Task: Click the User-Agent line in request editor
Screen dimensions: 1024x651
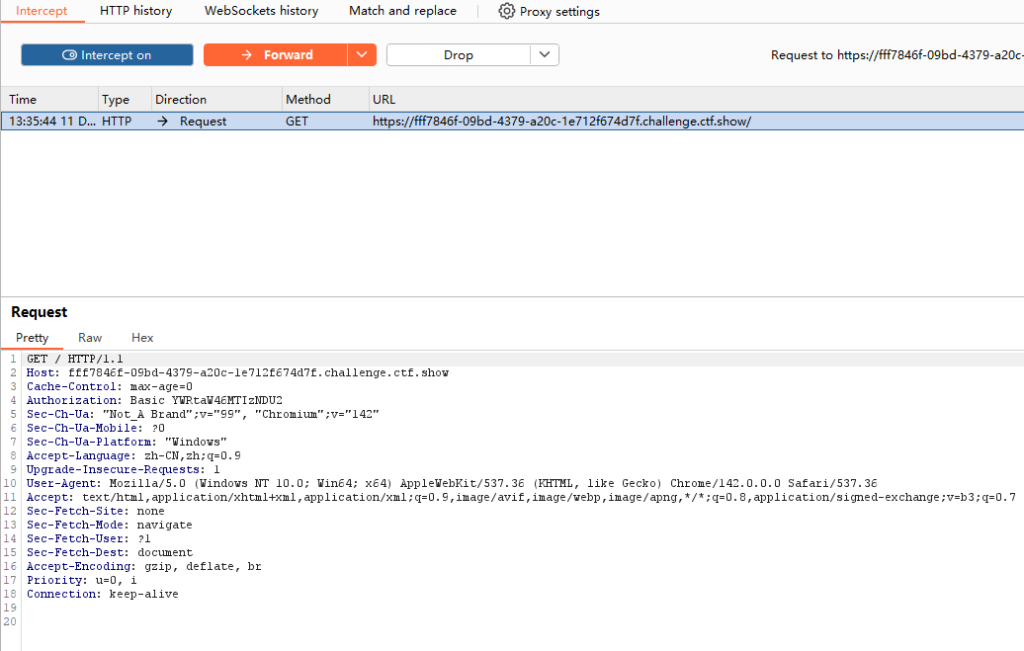Action: point(450,483)
